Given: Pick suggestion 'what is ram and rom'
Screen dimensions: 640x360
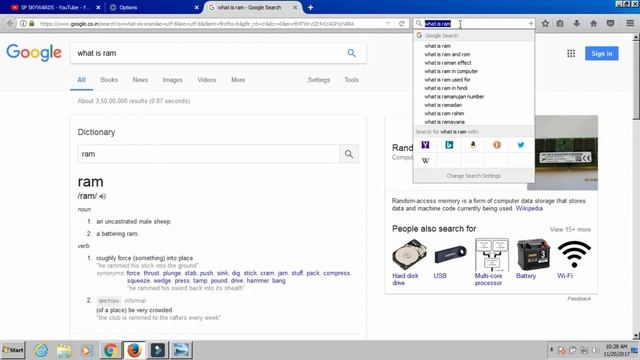Looking at the screenshot, I should [x=473, y=54].
